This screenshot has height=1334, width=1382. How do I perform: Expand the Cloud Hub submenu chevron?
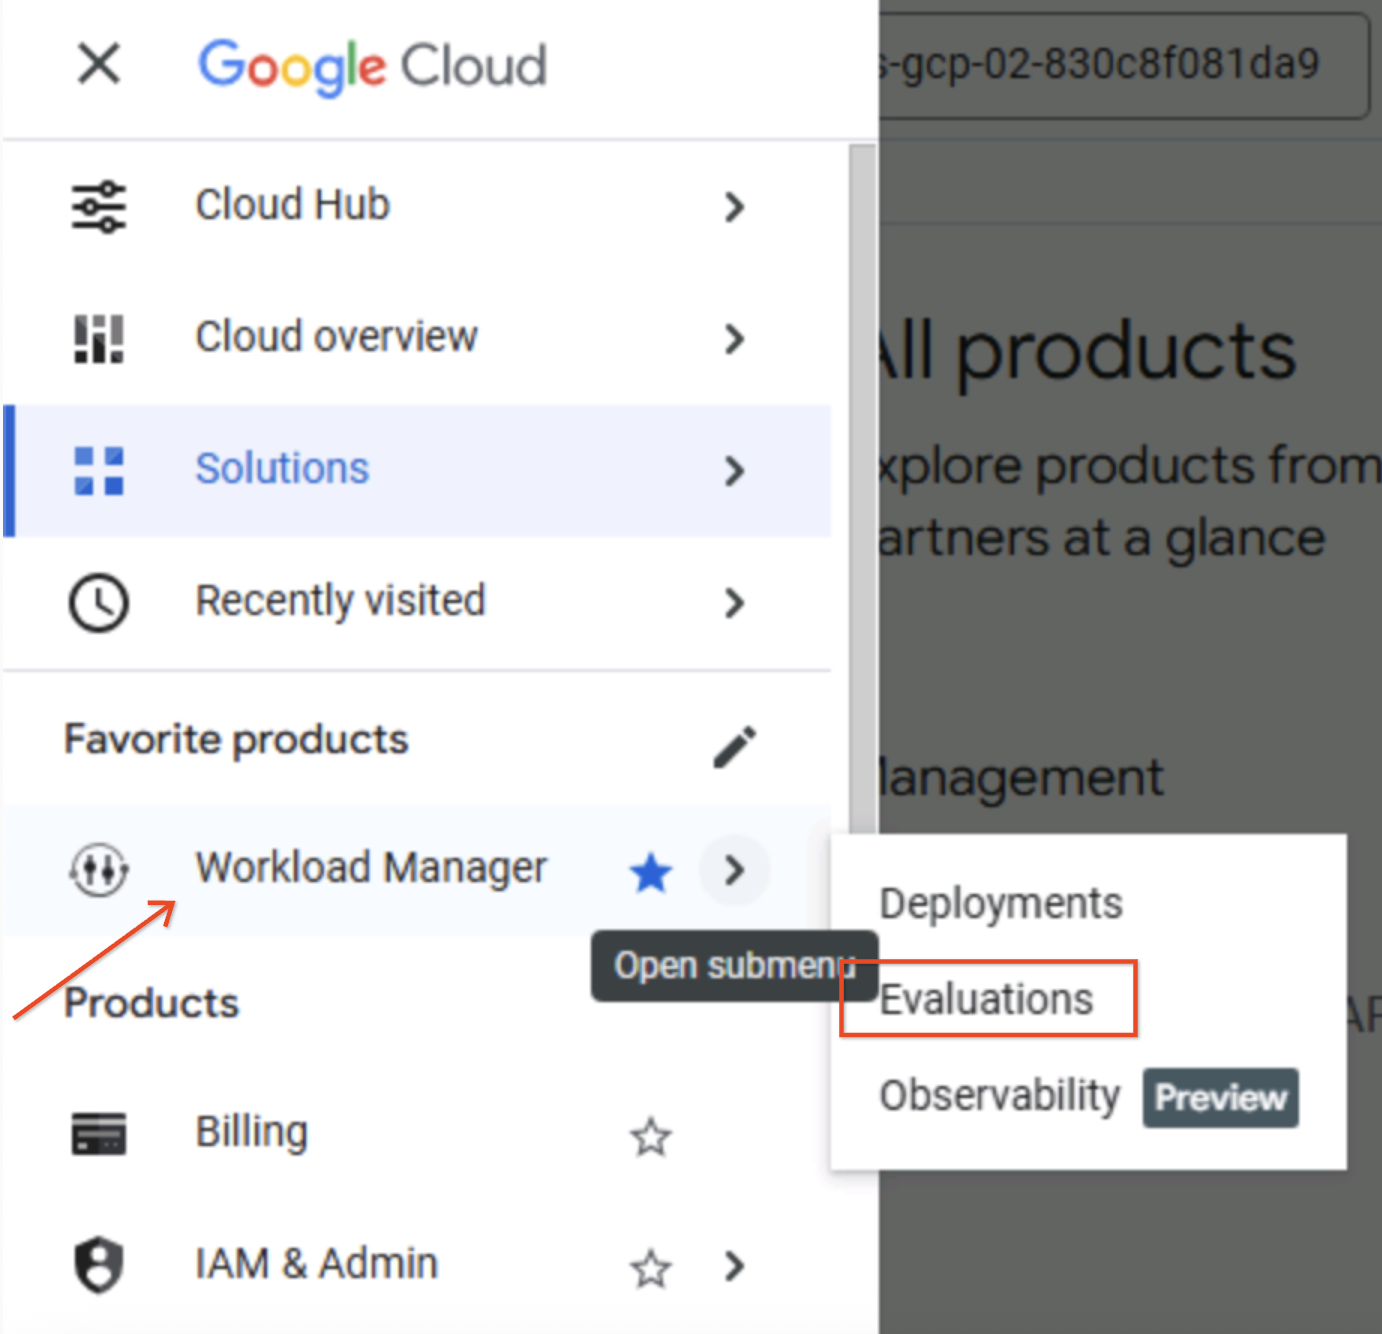coord(736,207)
